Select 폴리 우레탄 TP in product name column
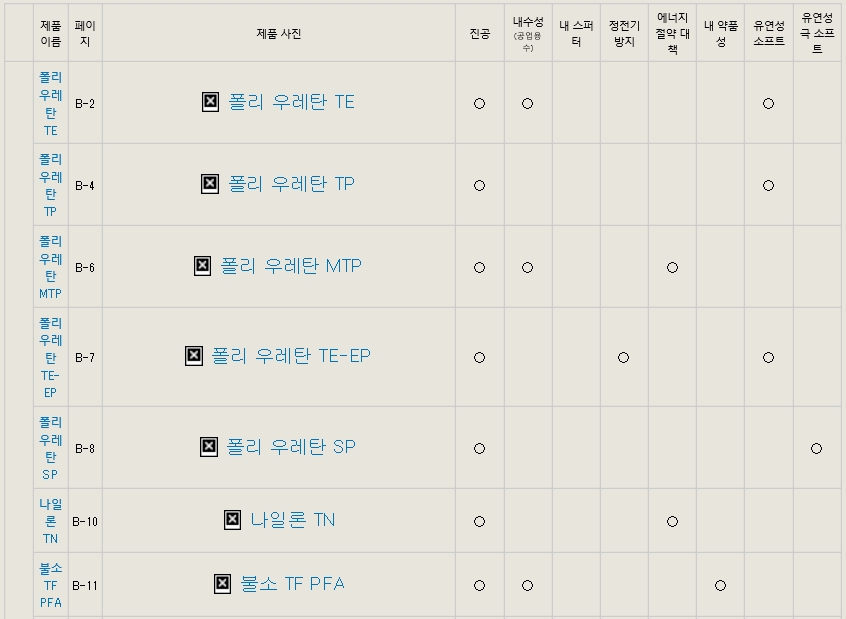Viewport: 846px width, 619px height. click(51, 185)
